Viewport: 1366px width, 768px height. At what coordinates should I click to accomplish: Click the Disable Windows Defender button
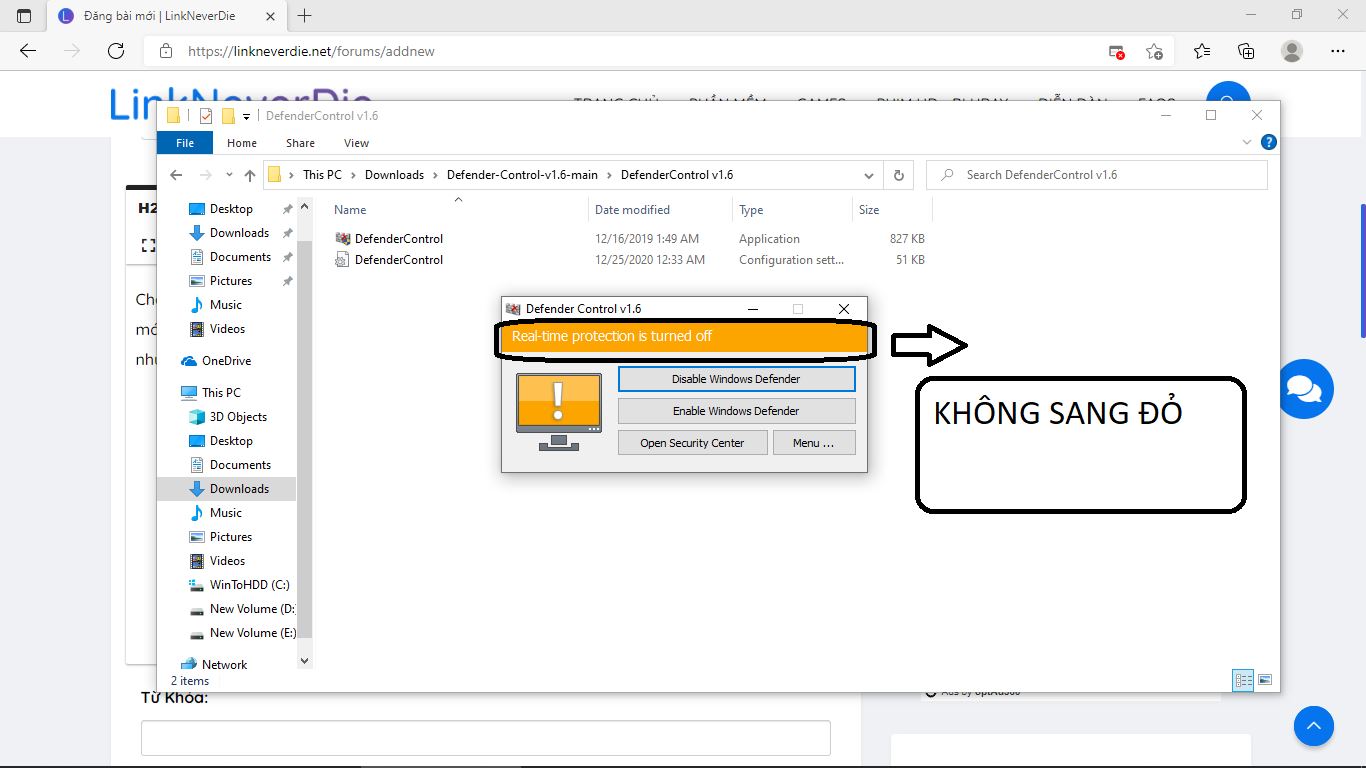736,378
